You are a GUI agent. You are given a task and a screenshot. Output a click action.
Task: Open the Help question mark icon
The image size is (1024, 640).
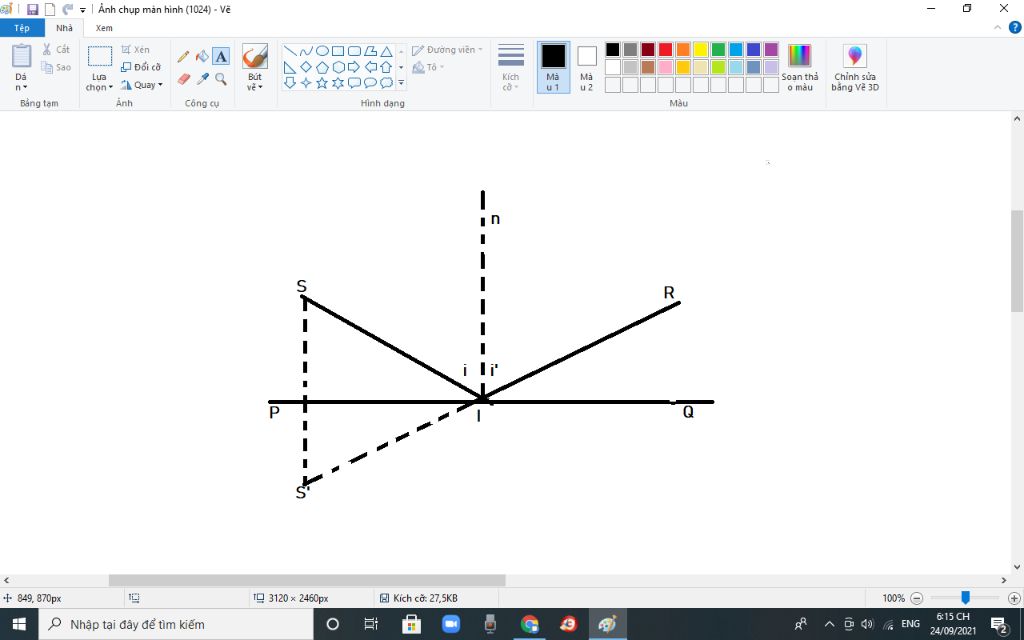click(x=1015, y=27)
